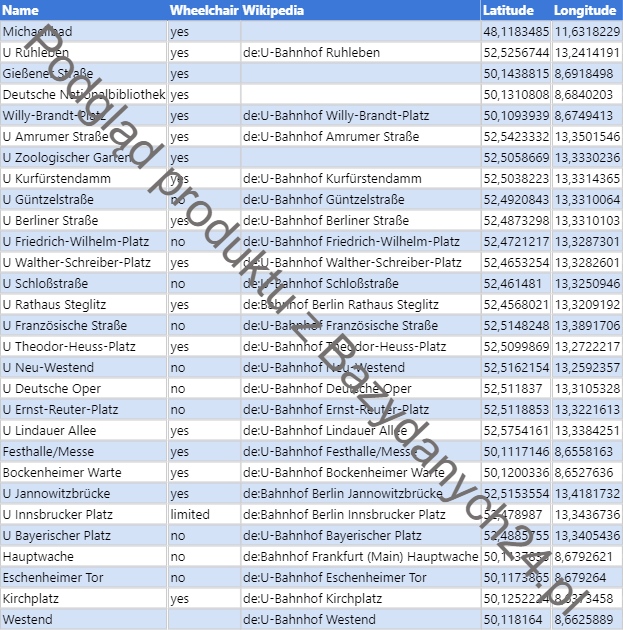Select the 'U Bayerischer Platz' name cell
This screenshot has width=623, height=630.
tap(84, 535)
